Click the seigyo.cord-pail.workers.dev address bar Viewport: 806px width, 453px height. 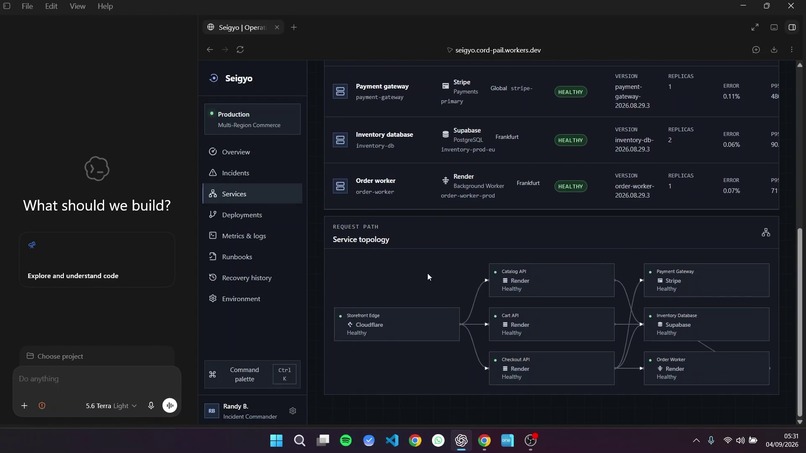pyautogui.click(x=493, y=50)
